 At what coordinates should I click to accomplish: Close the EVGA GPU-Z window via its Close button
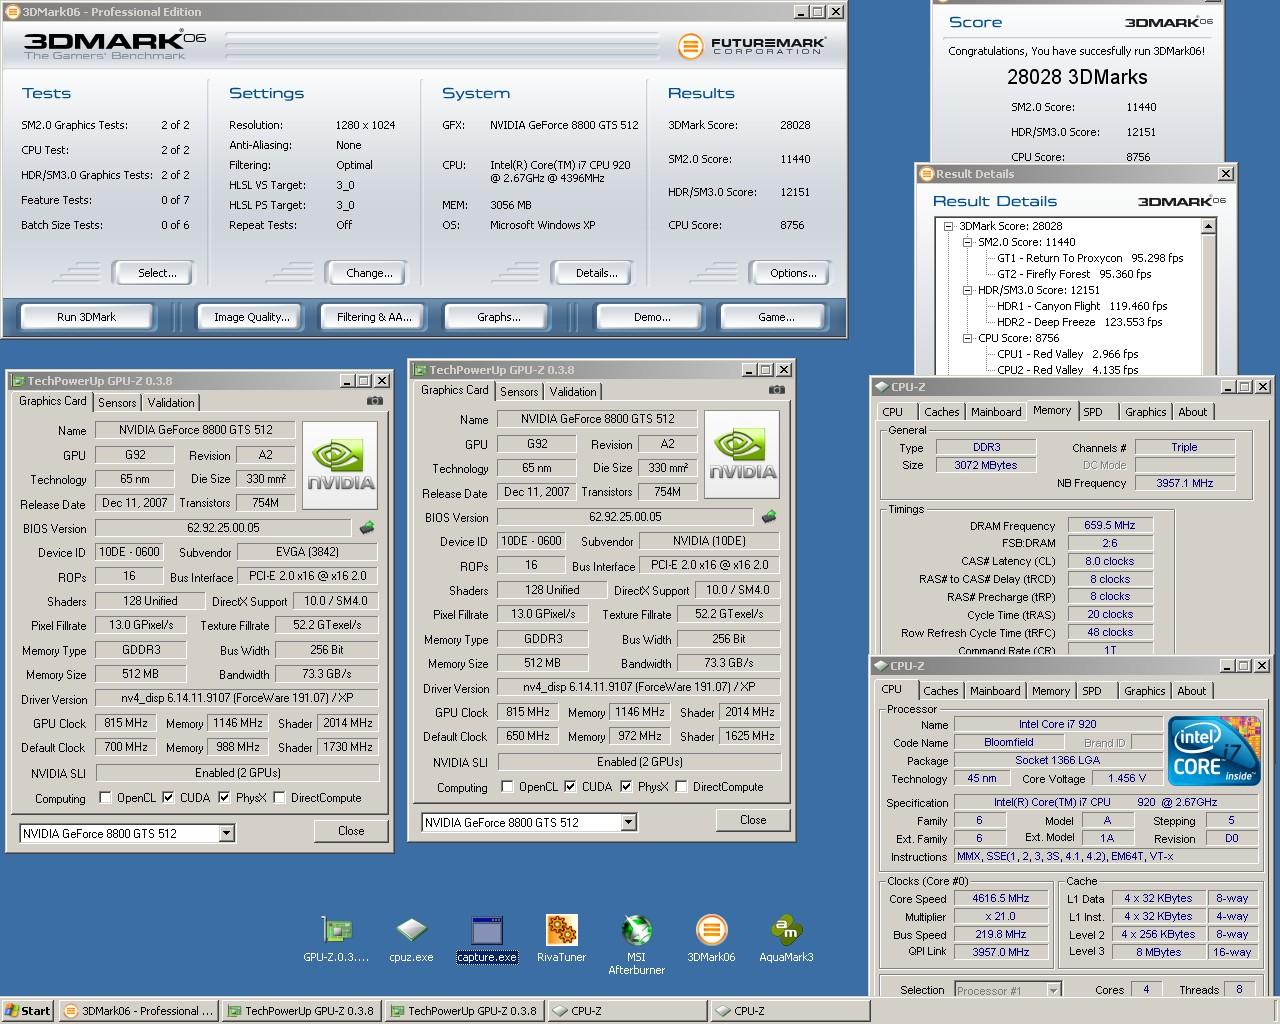[x=351, y=831]
